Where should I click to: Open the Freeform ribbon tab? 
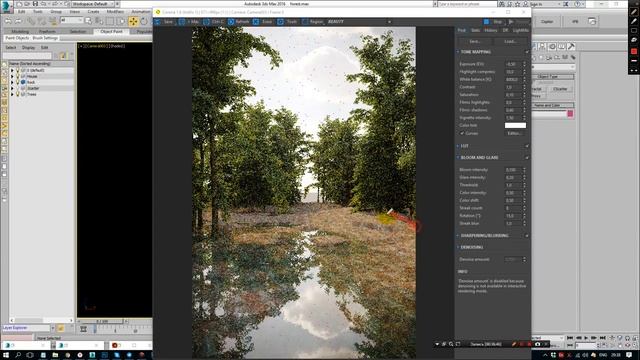[47, 31]
